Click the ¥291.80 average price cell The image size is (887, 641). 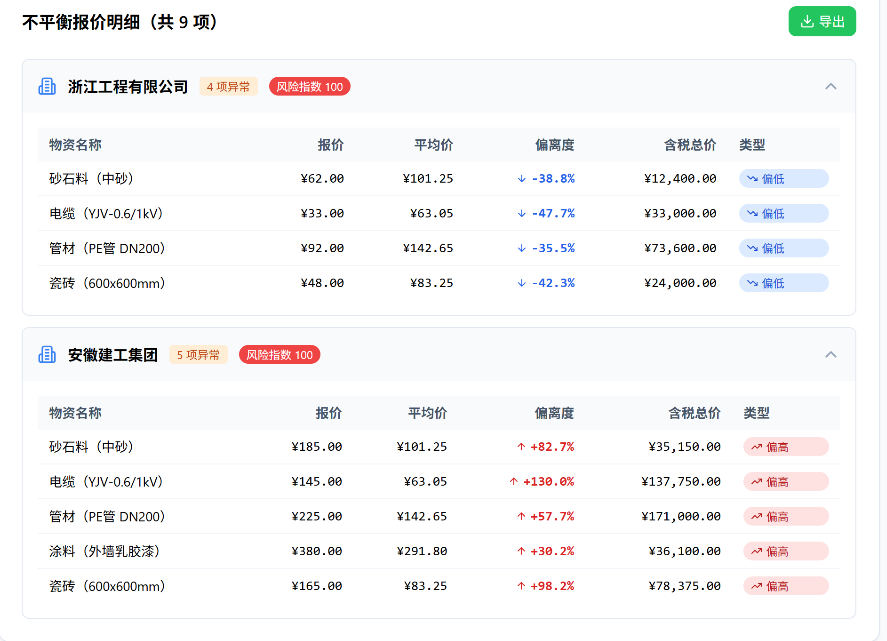(422, 551)
